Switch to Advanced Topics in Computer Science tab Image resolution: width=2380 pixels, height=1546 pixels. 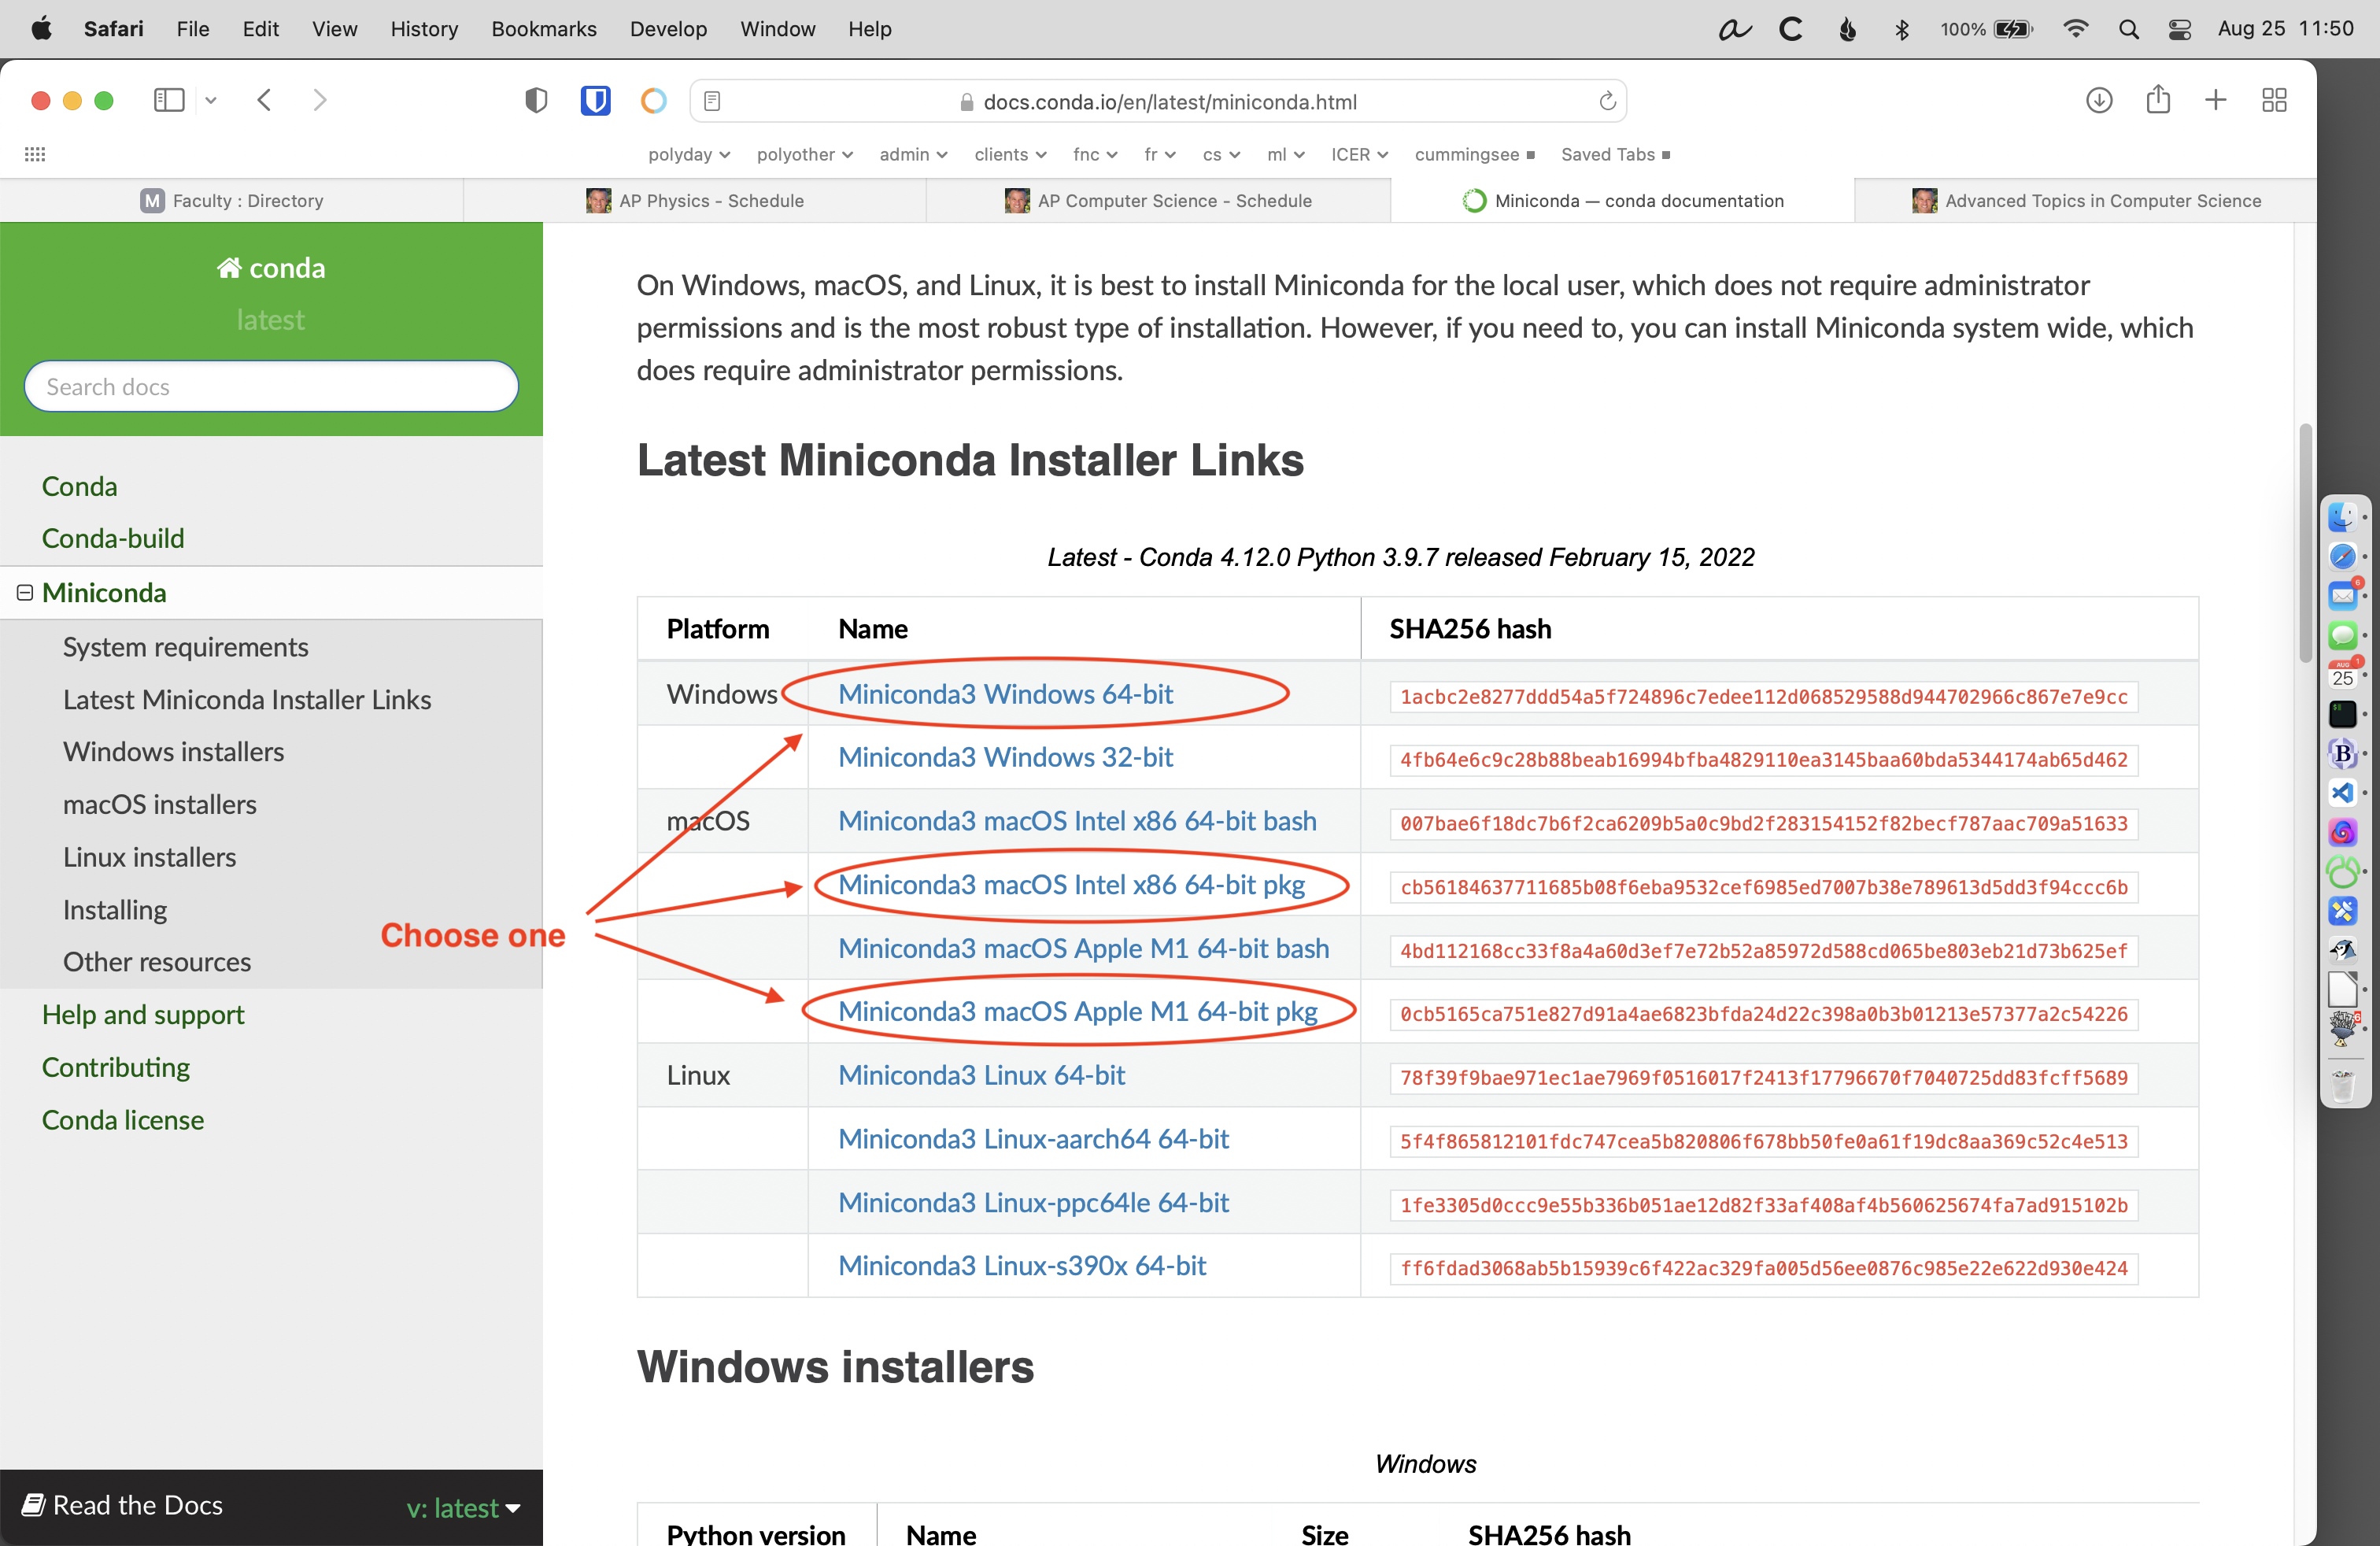pyautogui.click(x=2086, y=201)
